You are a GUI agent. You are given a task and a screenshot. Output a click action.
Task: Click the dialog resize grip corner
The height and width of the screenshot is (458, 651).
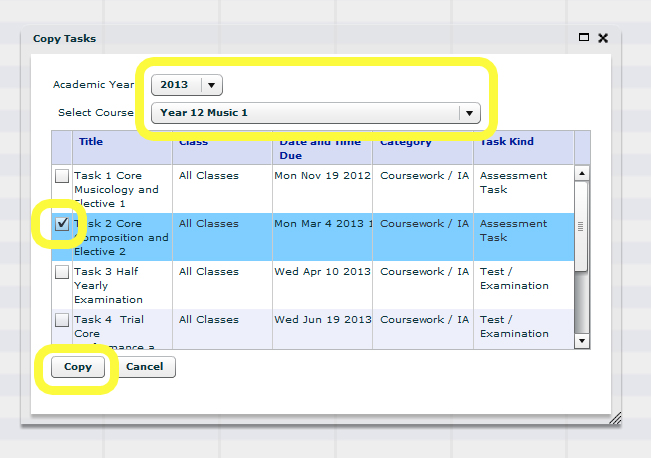coord(615,419)
